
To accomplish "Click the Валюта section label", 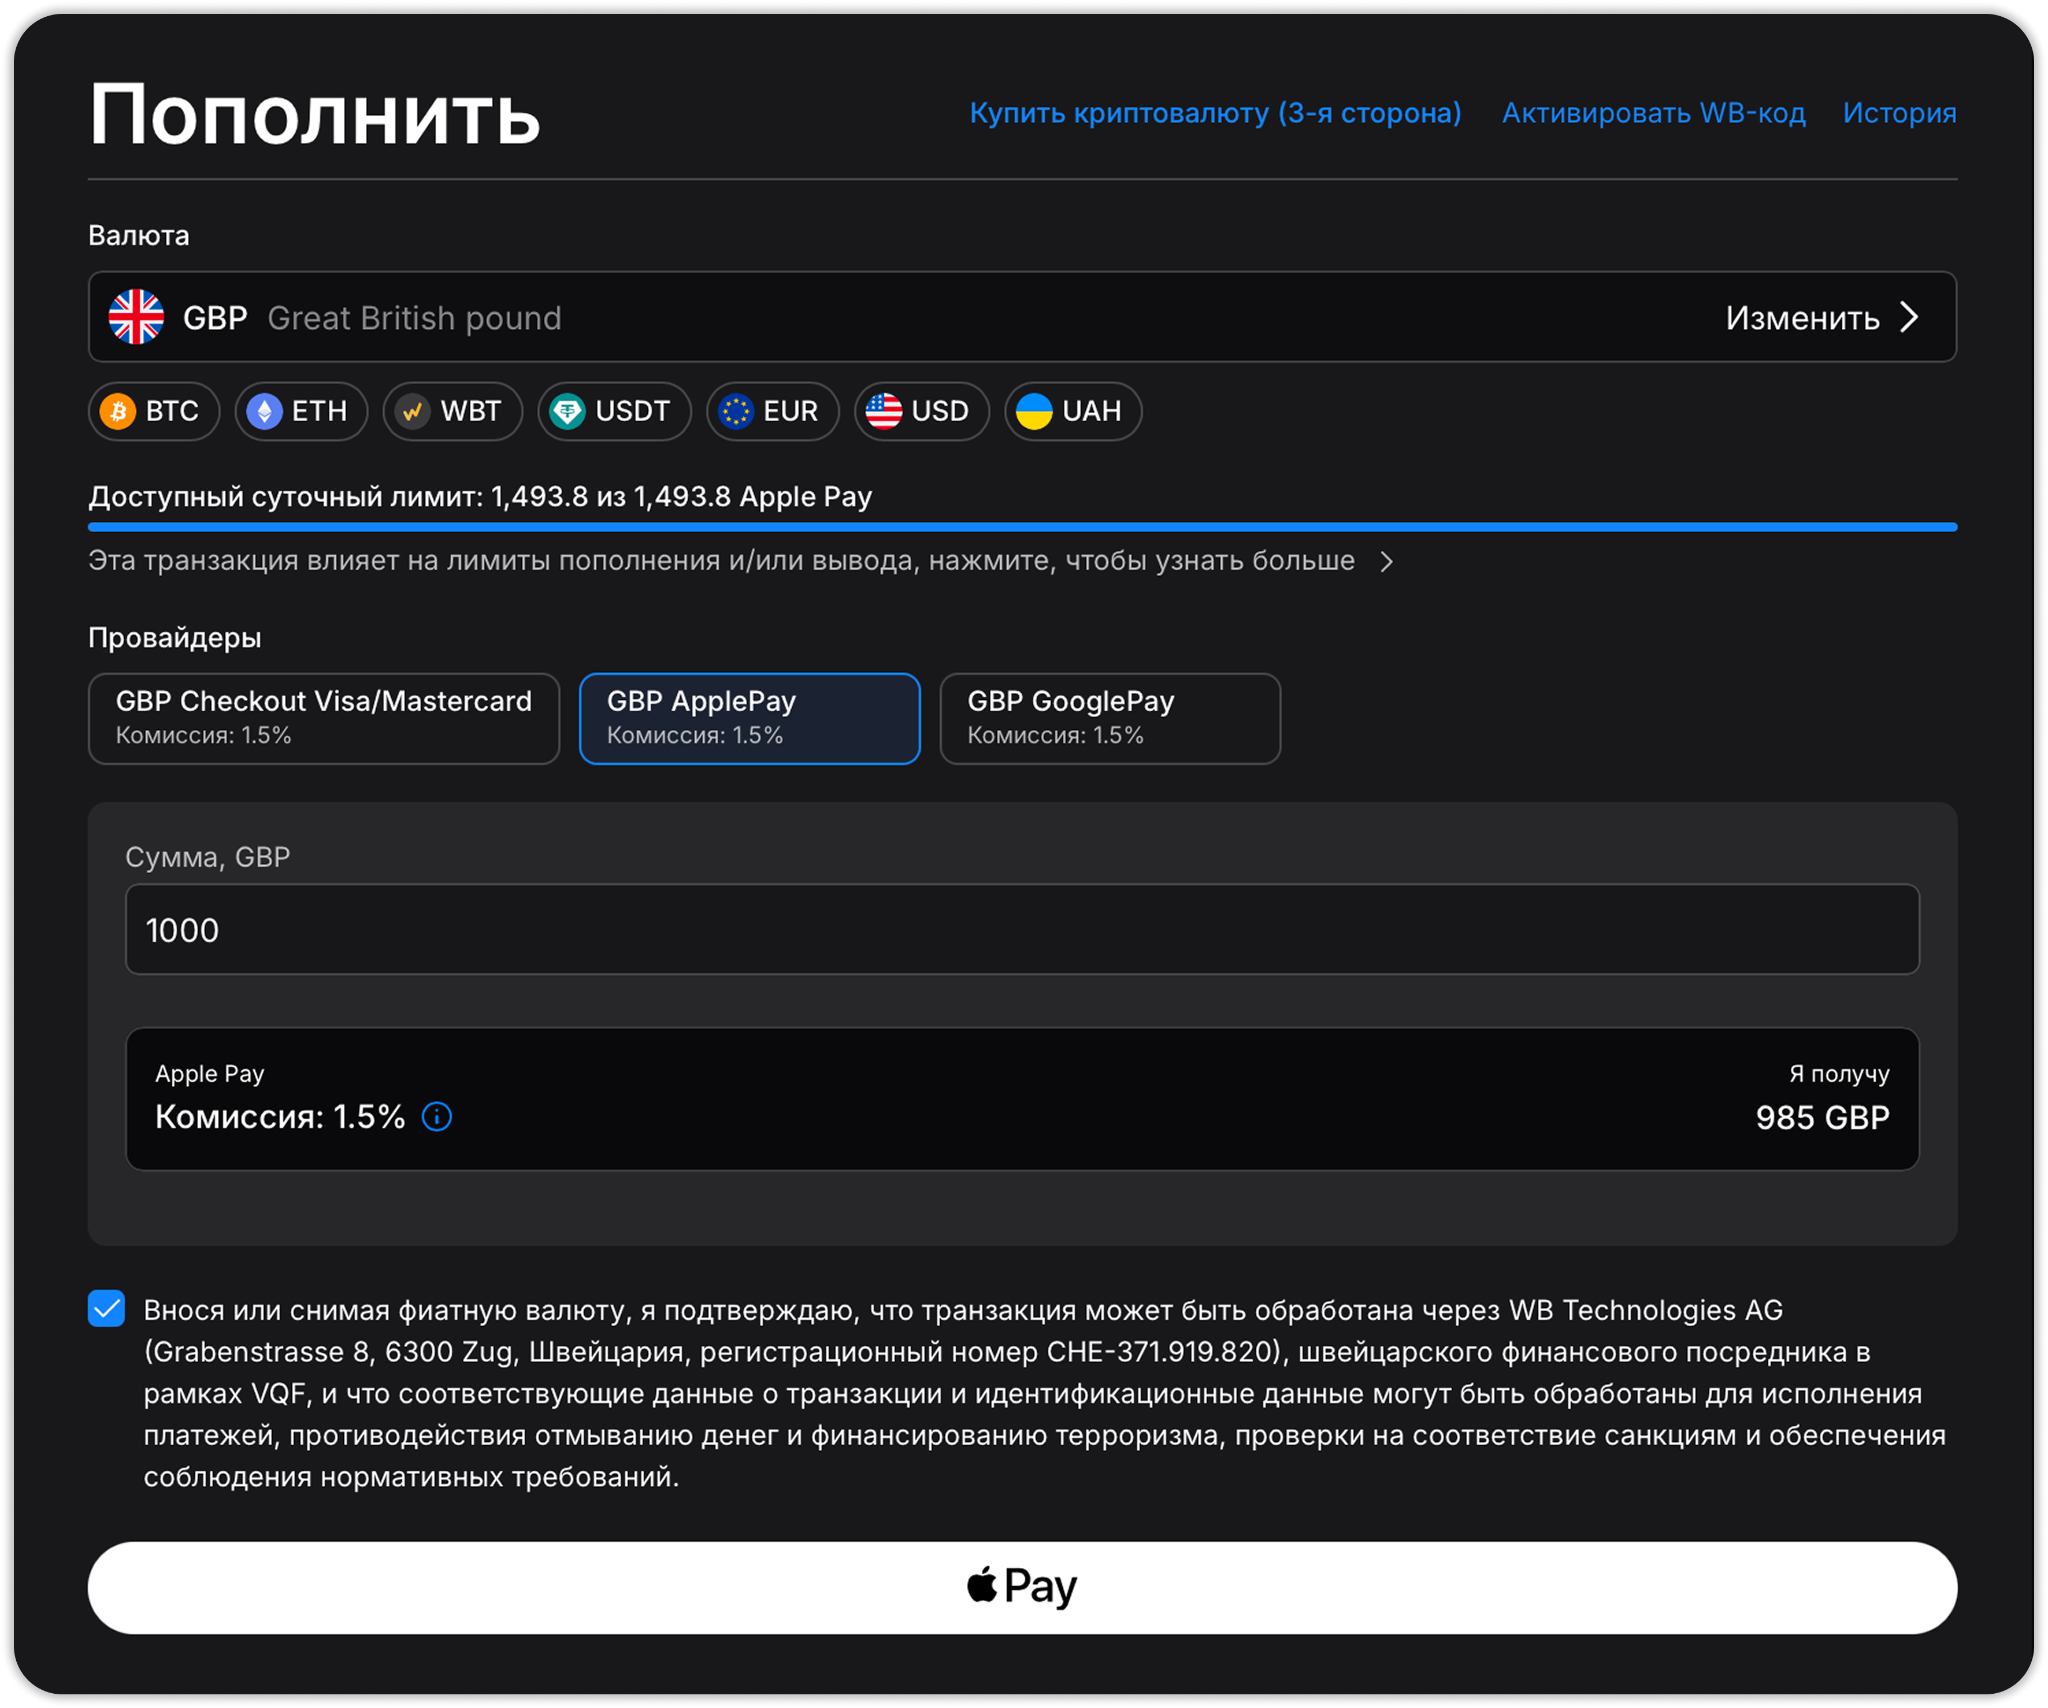I will [x=139, y=235].
